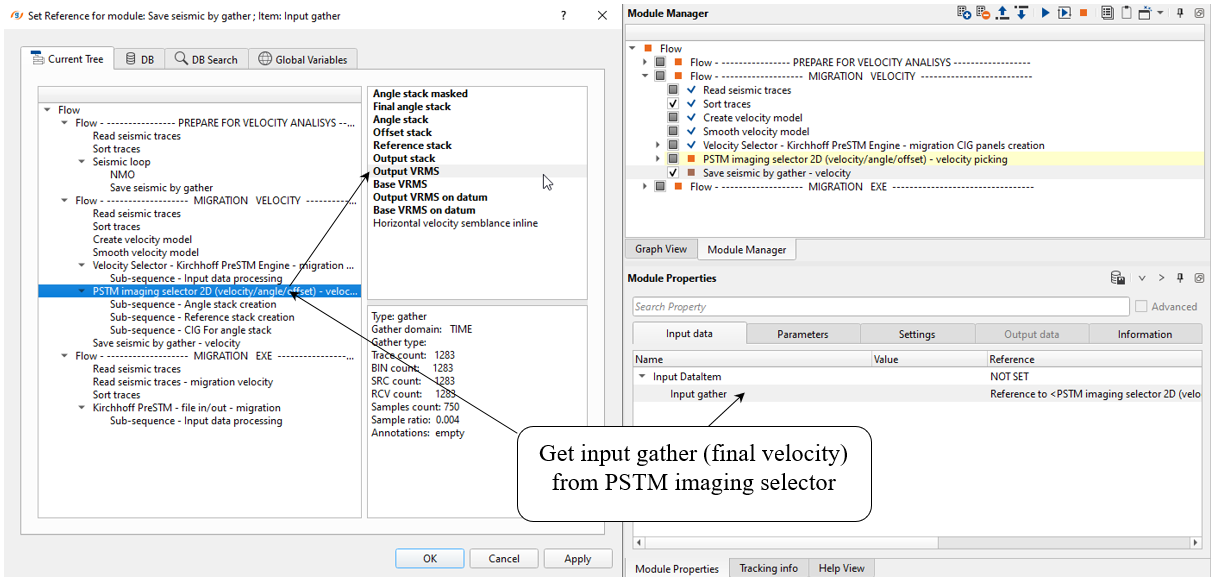Click the add module icon in Module Manager
The width and height of the screenshot is (1211, 581).
pos(964,13)
